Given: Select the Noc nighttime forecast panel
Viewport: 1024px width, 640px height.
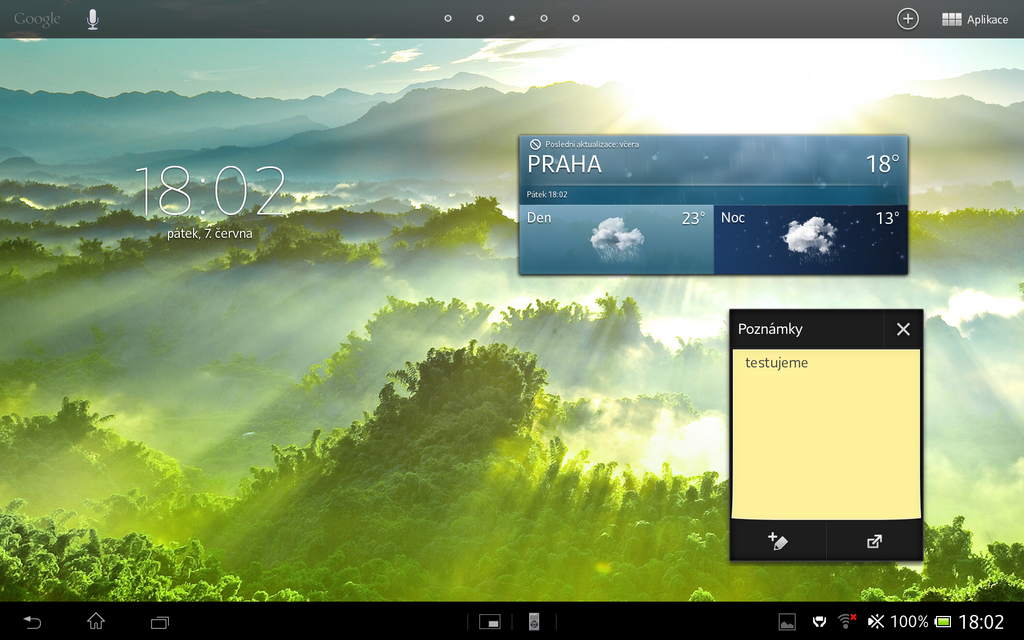Looking at the screenshot, I should pos(811,238).
